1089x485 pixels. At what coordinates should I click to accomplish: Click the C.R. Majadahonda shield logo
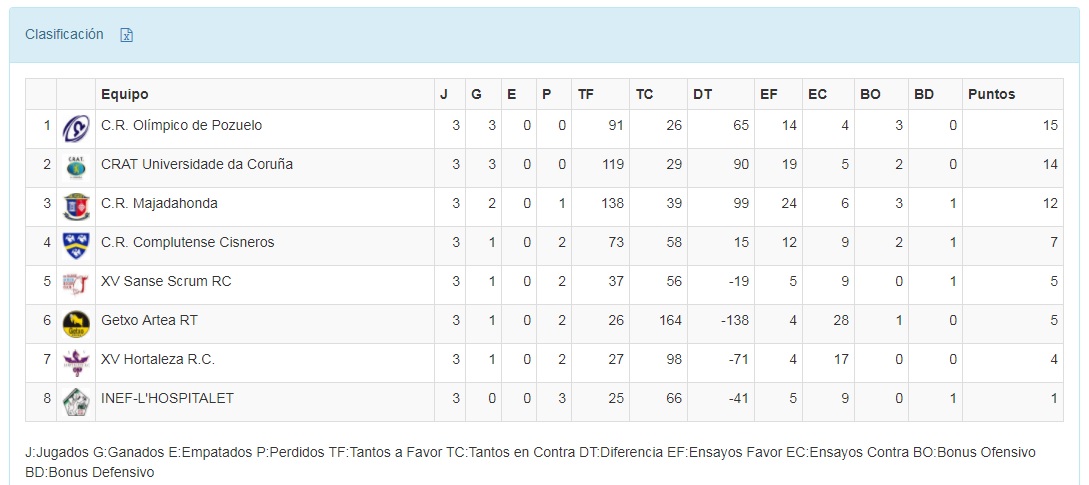click(x=76, y=206)
